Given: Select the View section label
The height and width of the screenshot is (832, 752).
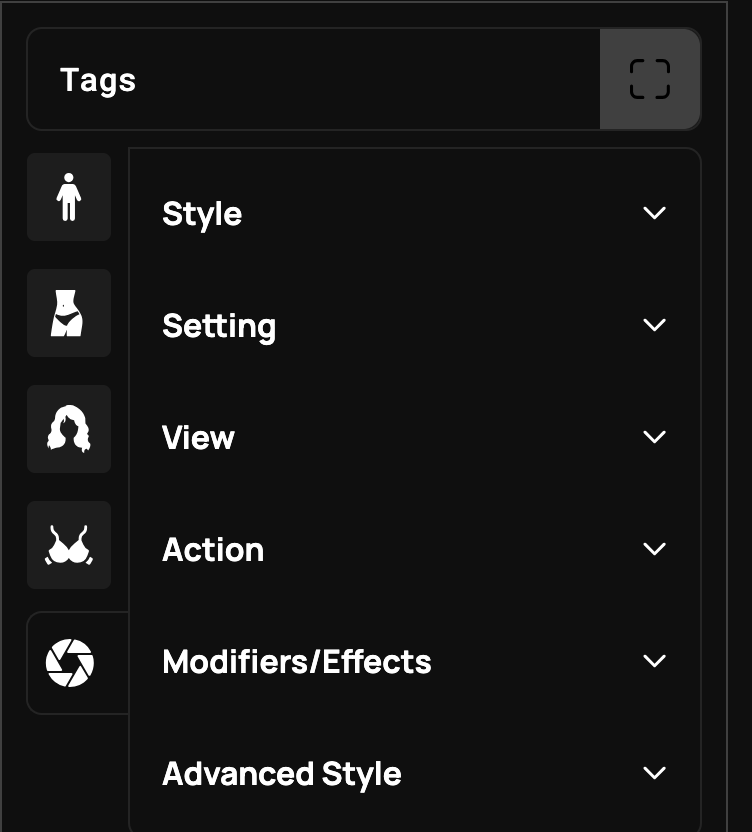Looking at the screenshot, I should (x=198, y=438).
